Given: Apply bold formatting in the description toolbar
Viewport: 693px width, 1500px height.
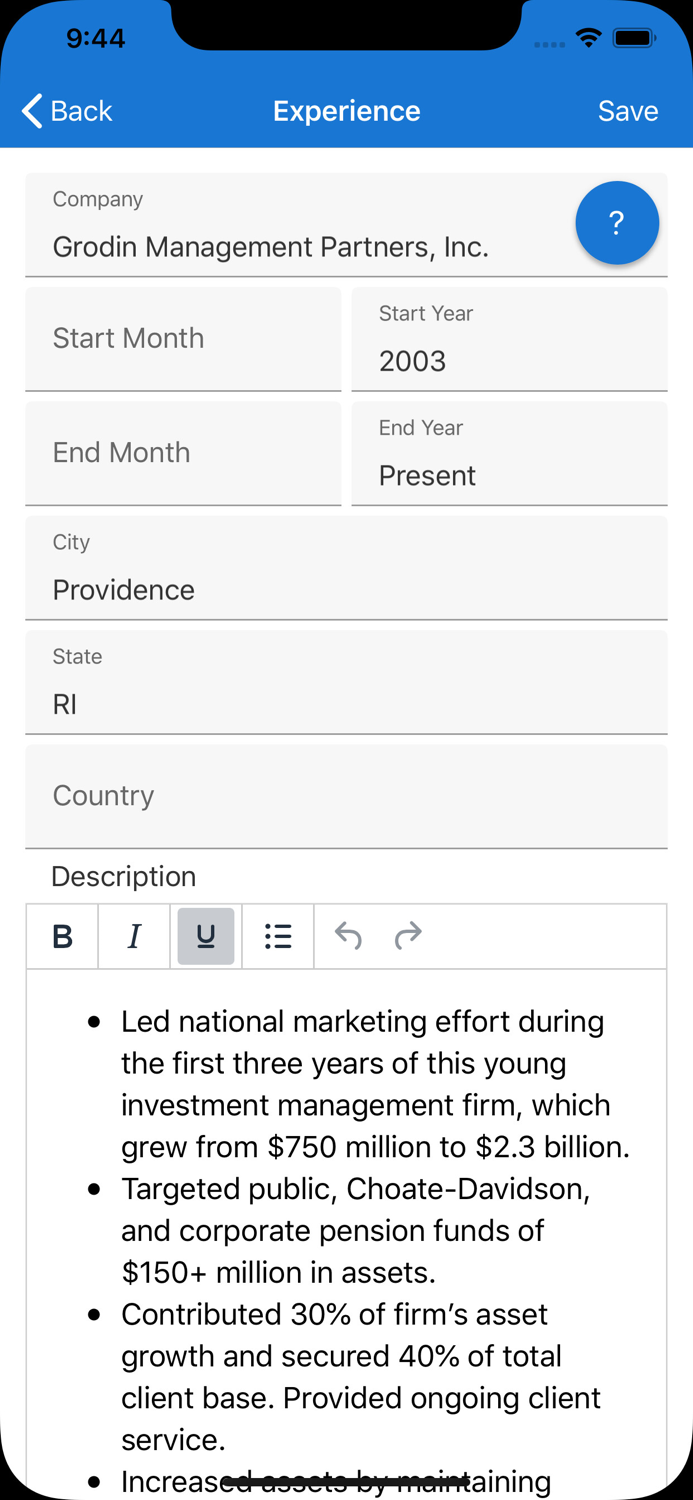Looking at the screenshot, I should pos(62,936).
